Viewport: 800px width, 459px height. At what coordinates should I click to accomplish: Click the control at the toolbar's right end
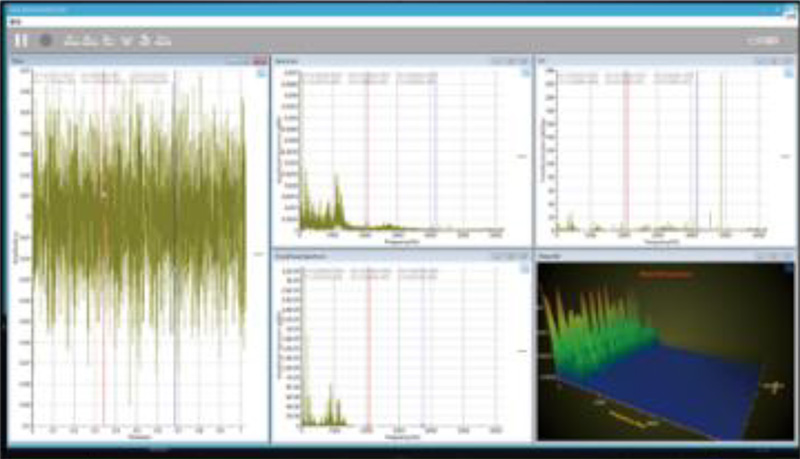pos(764,40)
